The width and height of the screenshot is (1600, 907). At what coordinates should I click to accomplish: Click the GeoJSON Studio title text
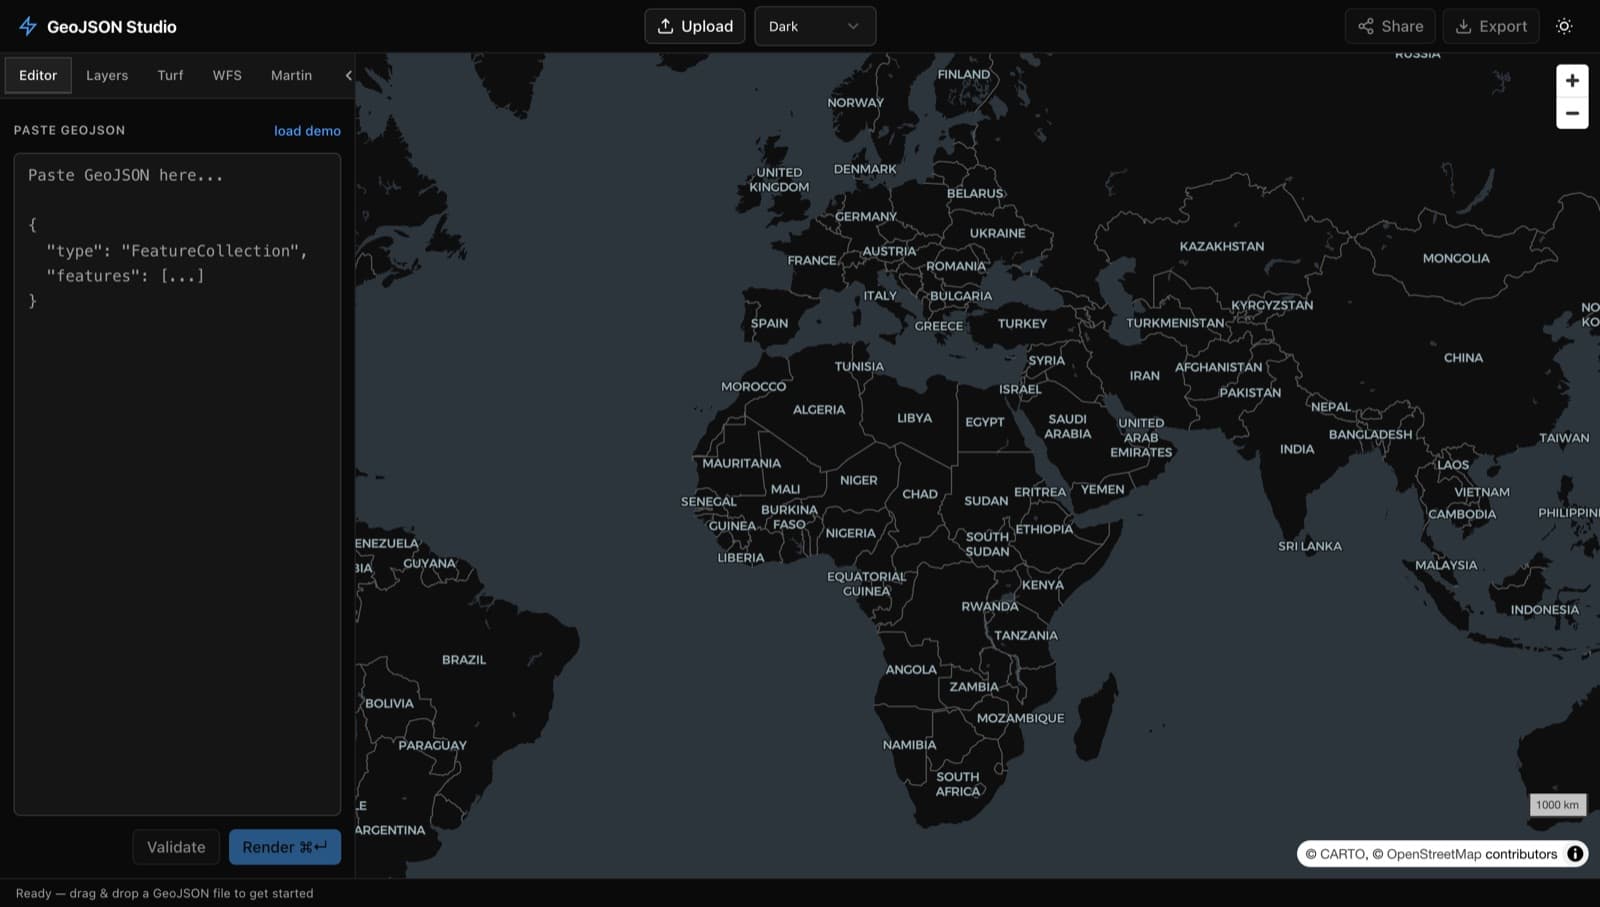click(112, 27)
